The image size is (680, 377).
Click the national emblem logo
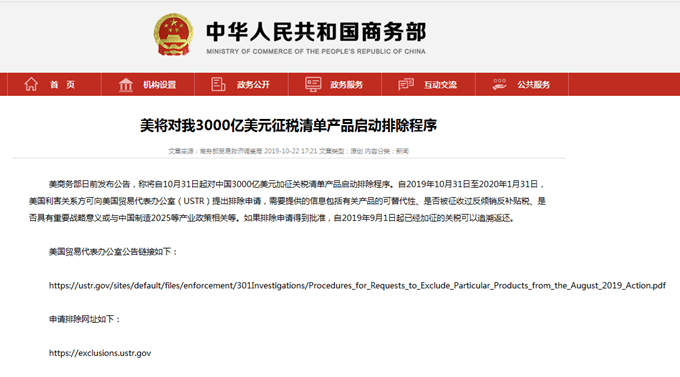(x=173, y=35)
